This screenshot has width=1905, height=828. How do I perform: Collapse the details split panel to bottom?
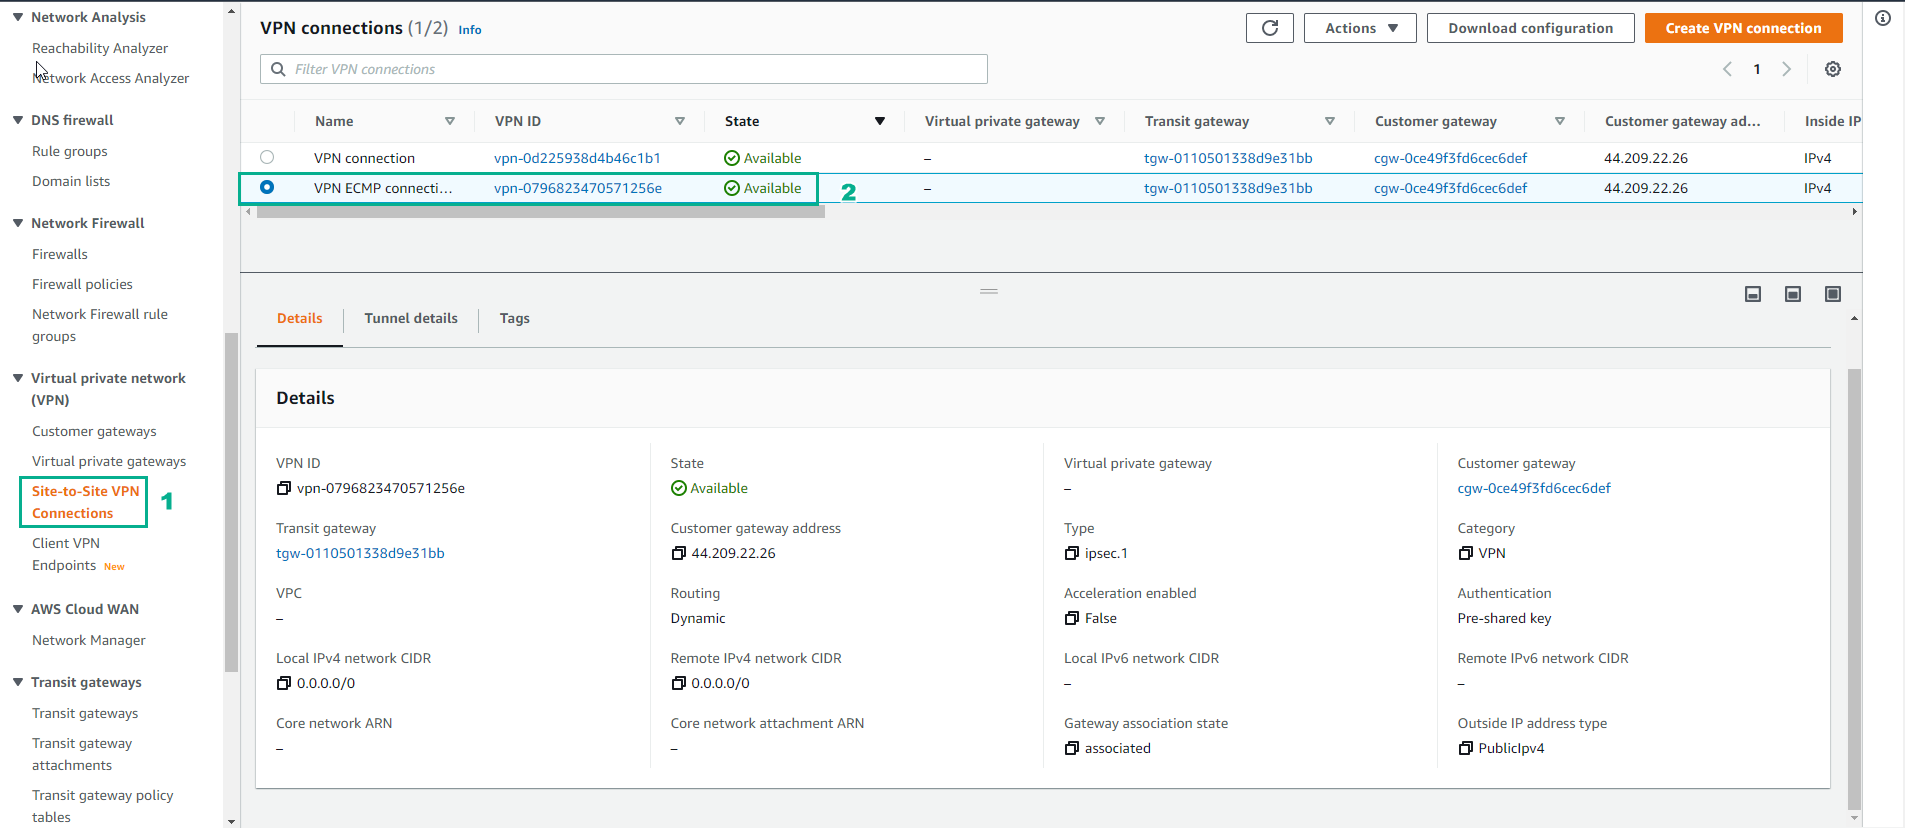click(1753, 294)
